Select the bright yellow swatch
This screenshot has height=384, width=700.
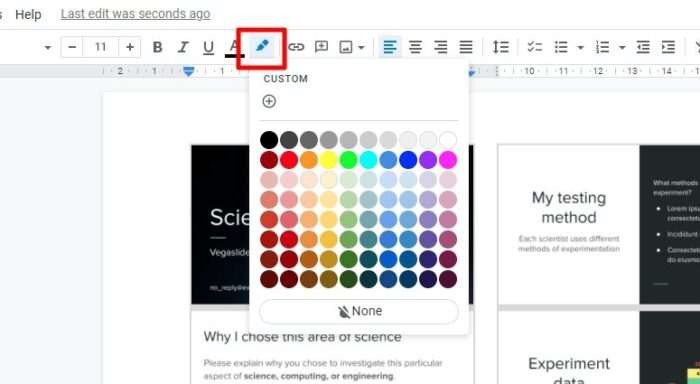click(x=329, y=160)
